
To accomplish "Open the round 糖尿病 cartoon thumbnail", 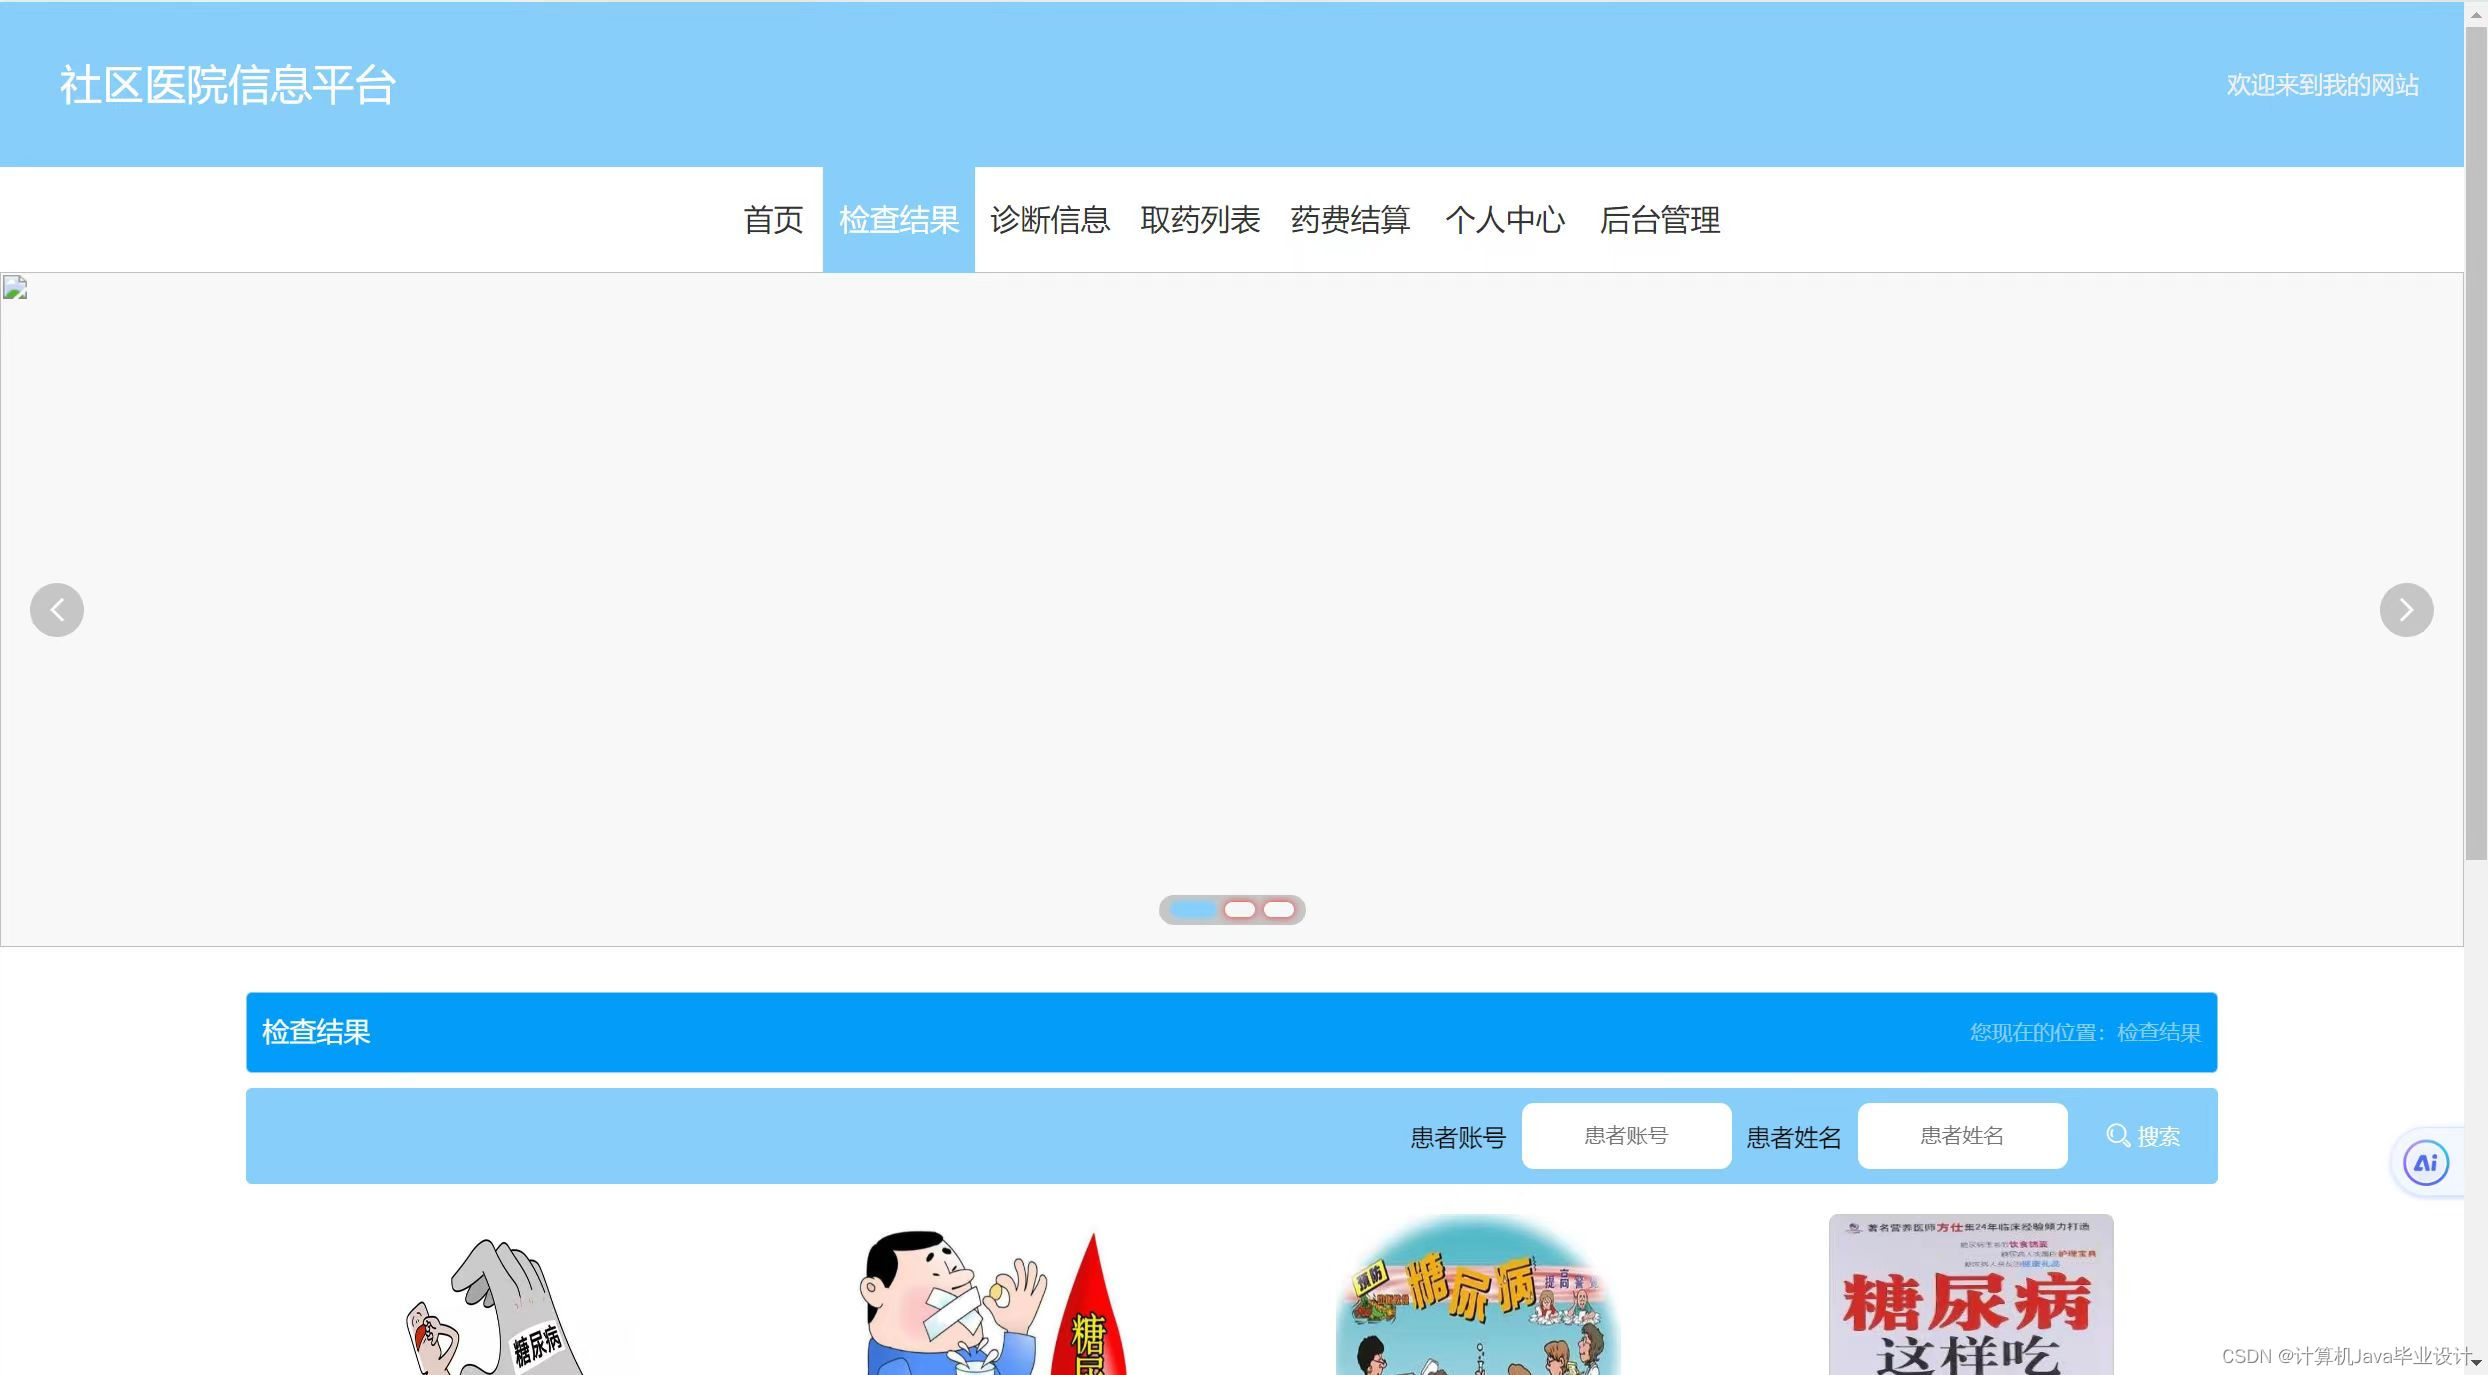I will tap(1477, 1296).
